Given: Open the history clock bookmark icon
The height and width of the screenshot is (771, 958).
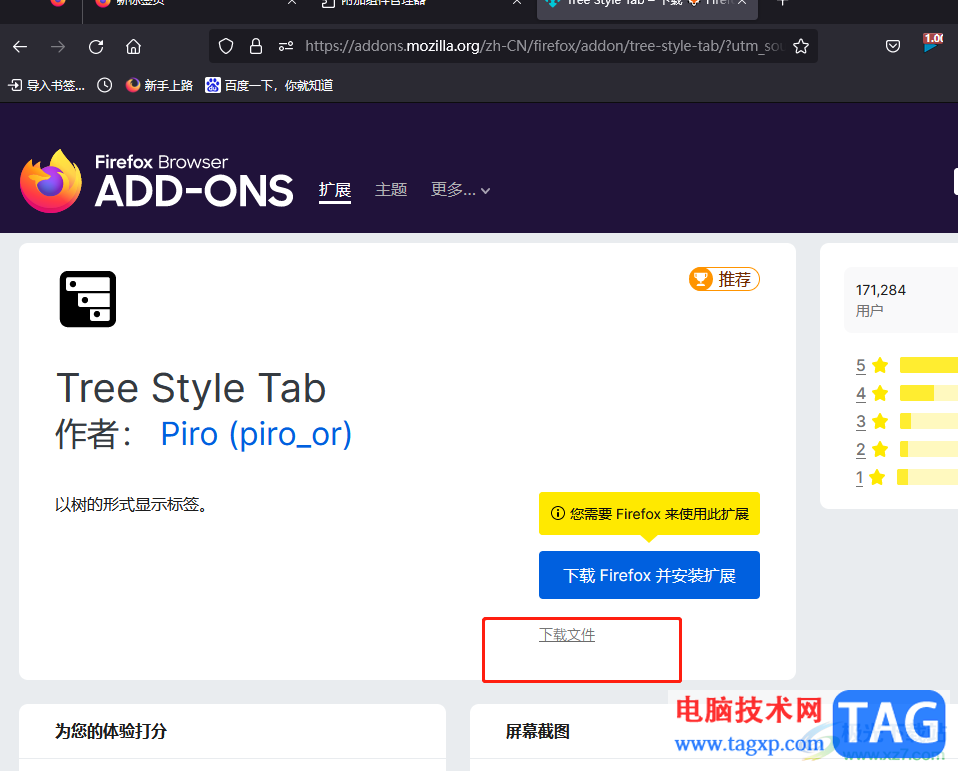Looking at the screenshot, I should [x=104, y=86].
